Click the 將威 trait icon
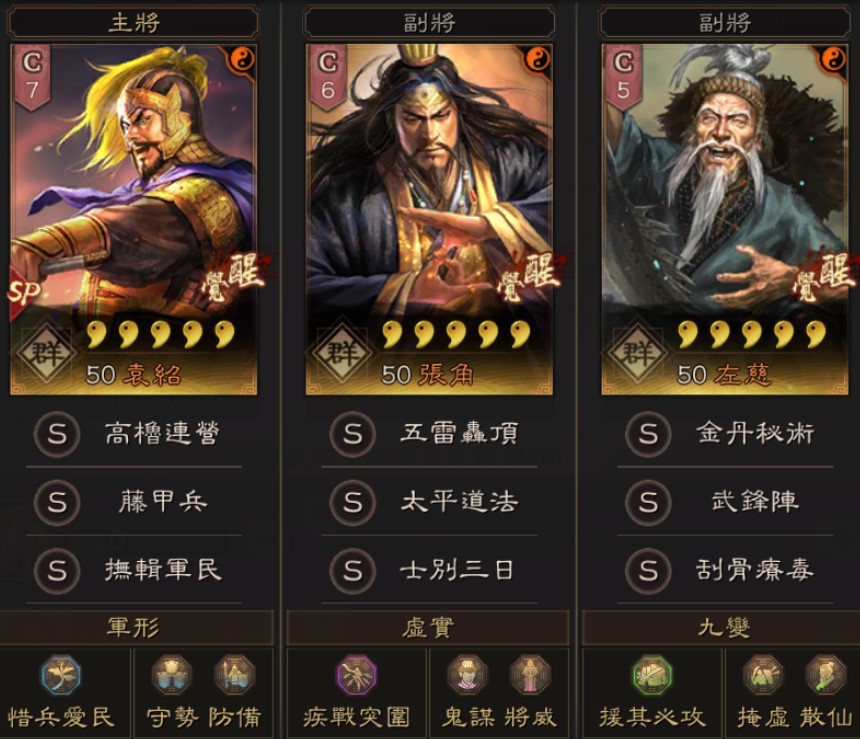This screenshot has height=739, width=860. (x=530, y=675)
